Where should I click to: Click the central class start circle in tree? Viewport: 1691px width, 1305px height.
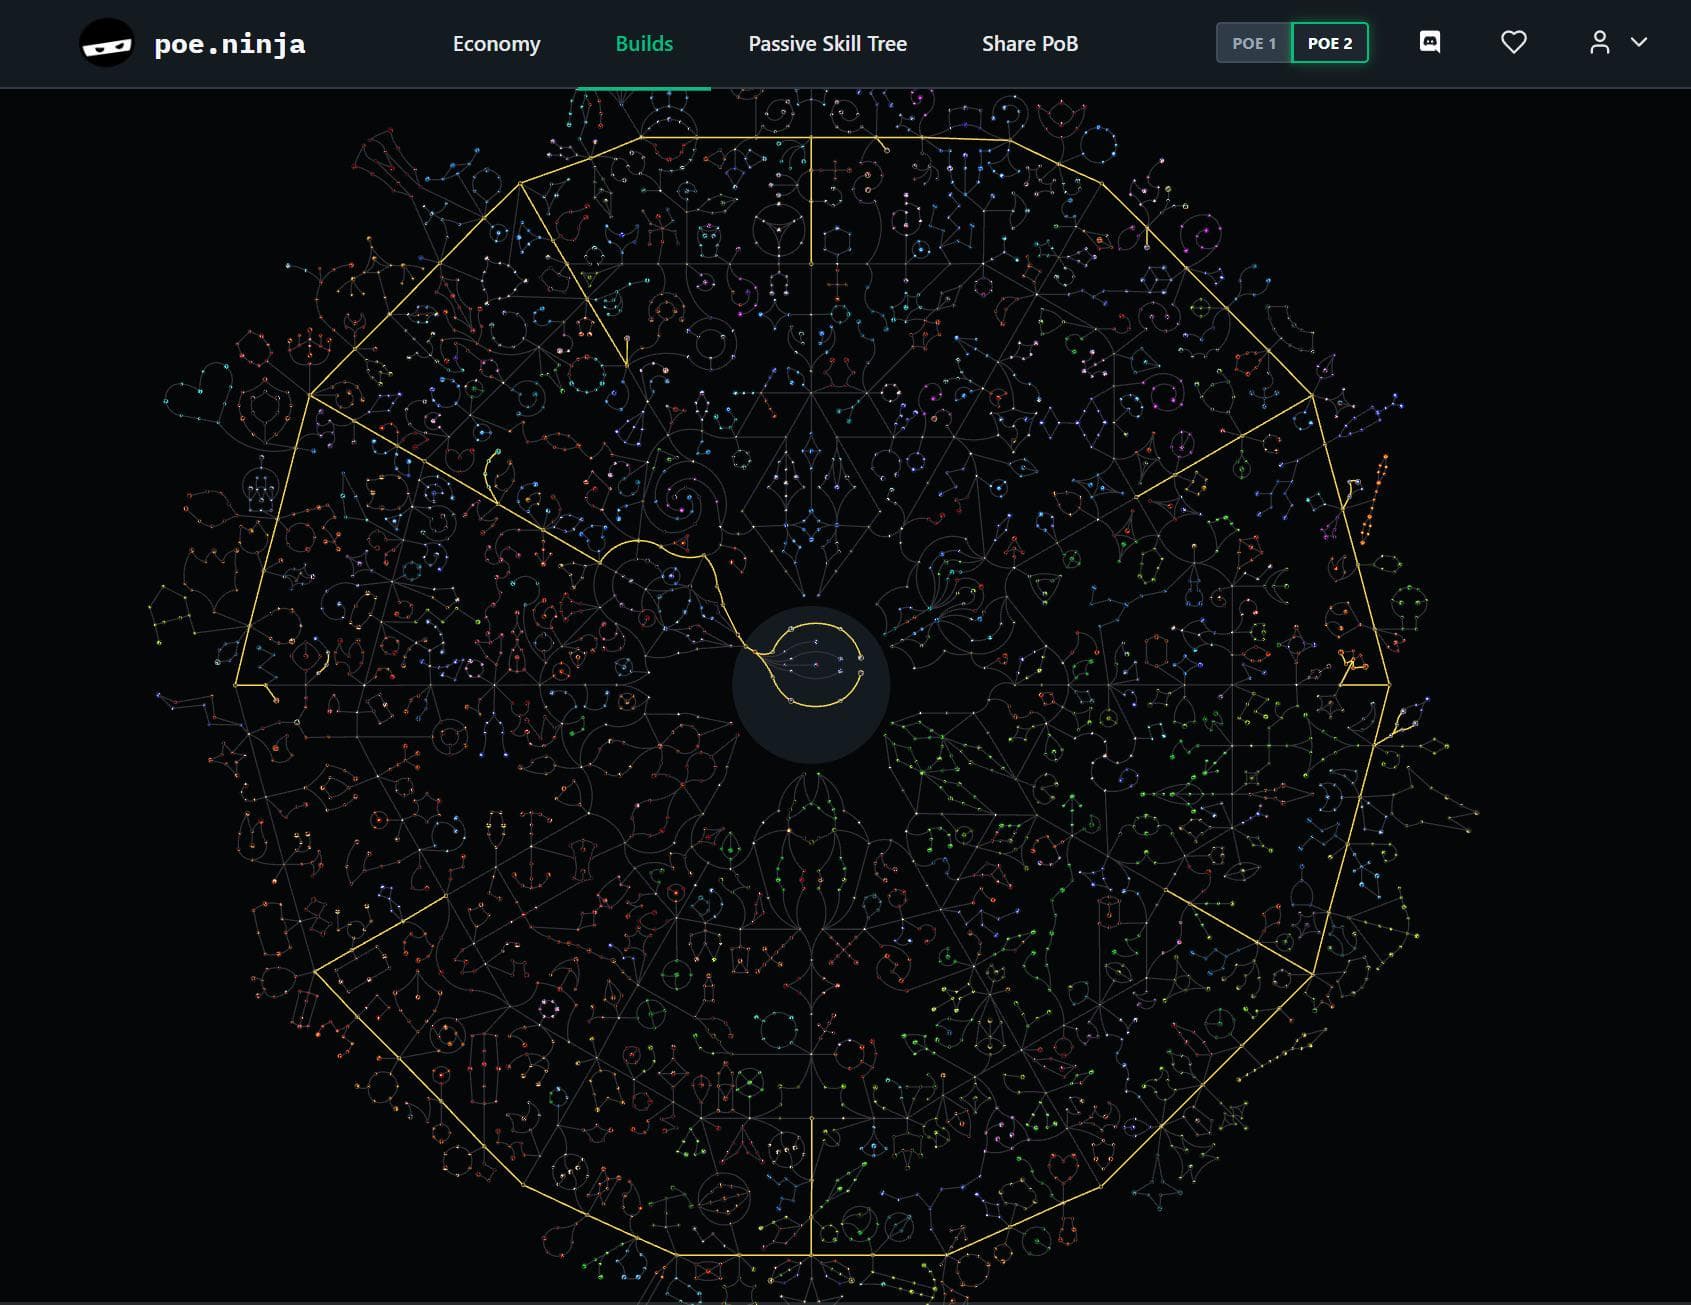point(811,684)
